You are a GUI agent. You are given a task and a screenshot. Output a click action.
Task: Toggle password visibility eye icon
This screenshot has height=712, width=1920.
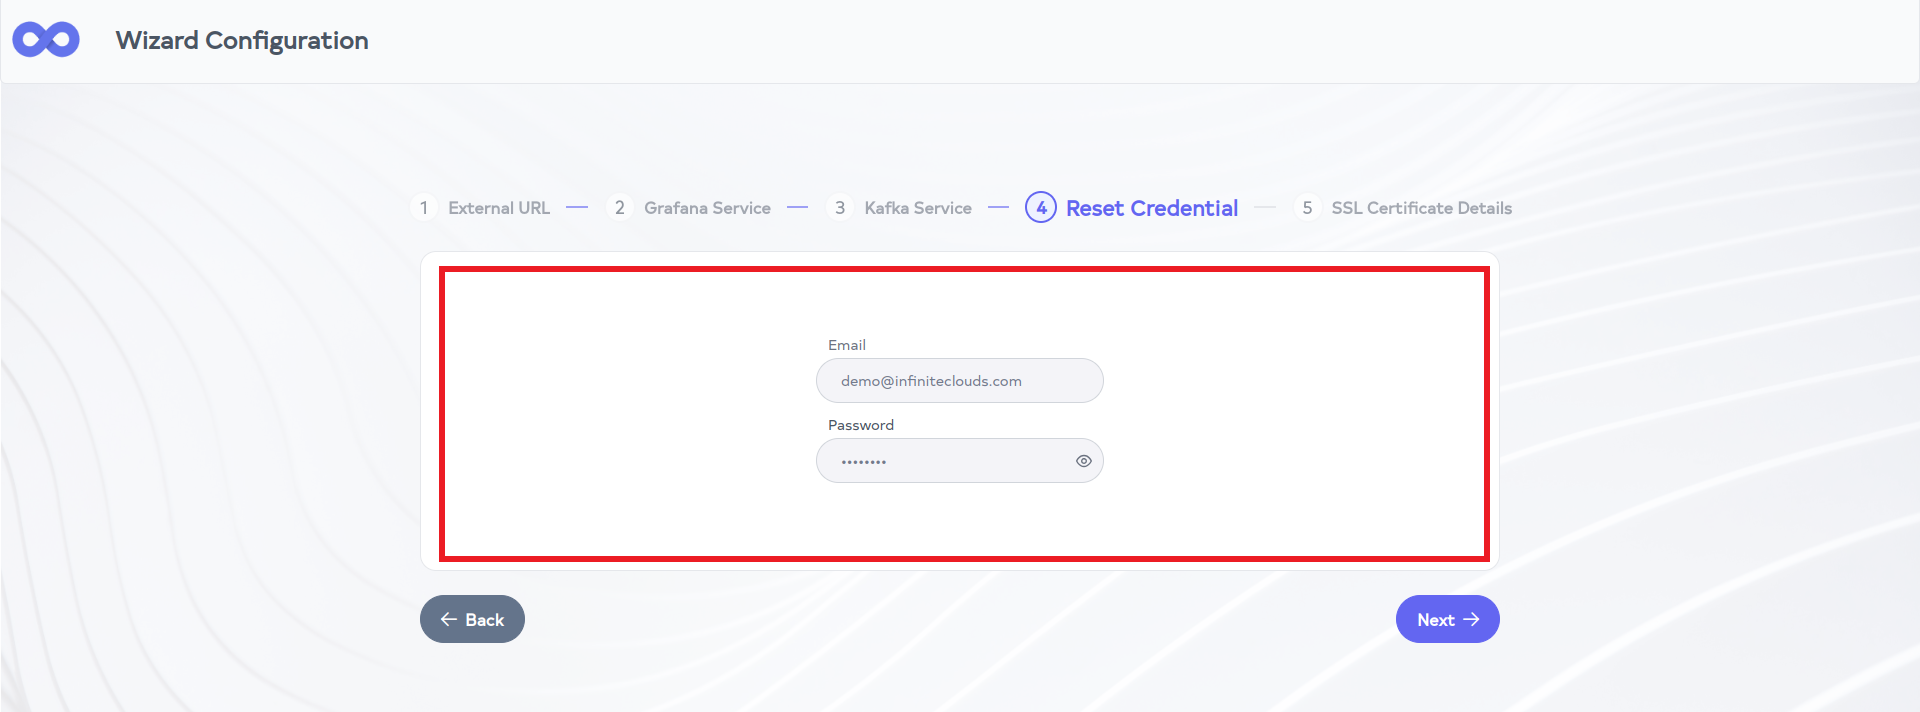click(1083, 461)
